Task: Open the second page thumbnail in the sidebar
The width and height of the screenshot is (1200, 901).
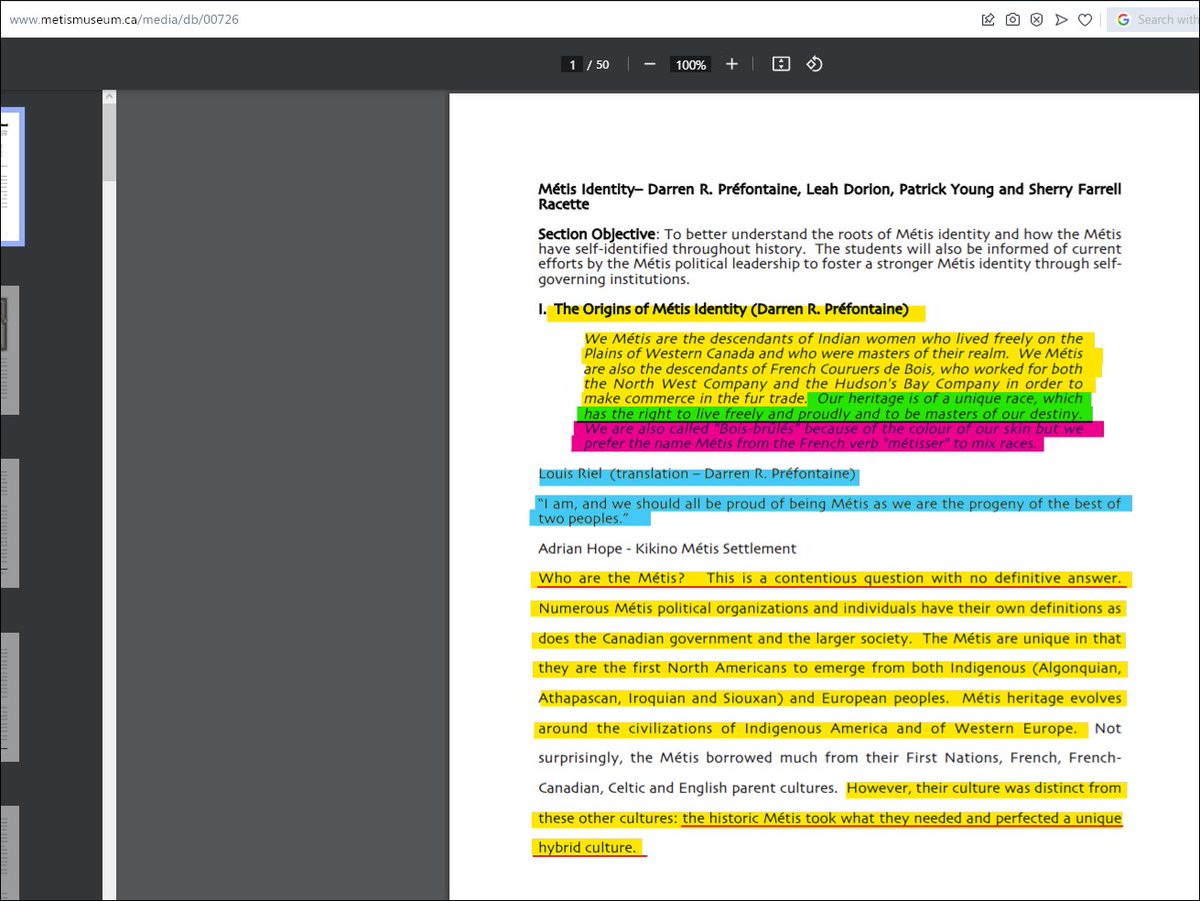Action: (9, 349)
